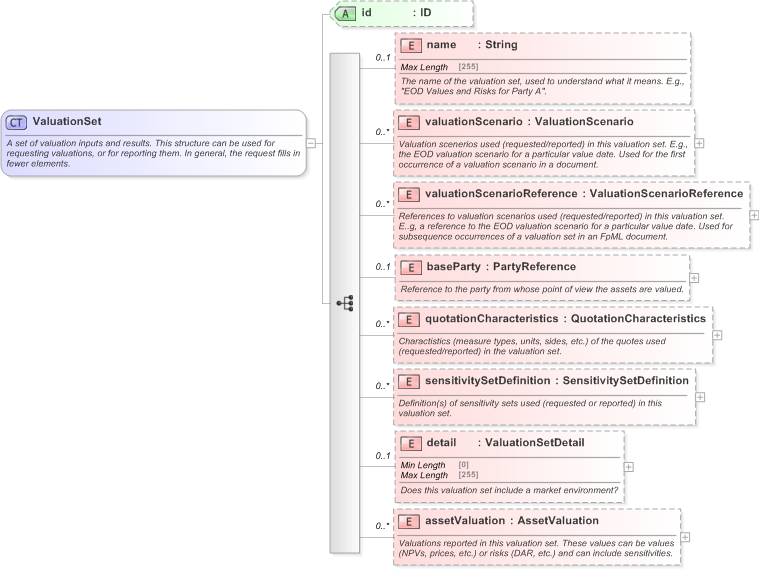Click 'Definition(s) of sensitivity sets' description
759x570 pixels.
pos(530,408)
